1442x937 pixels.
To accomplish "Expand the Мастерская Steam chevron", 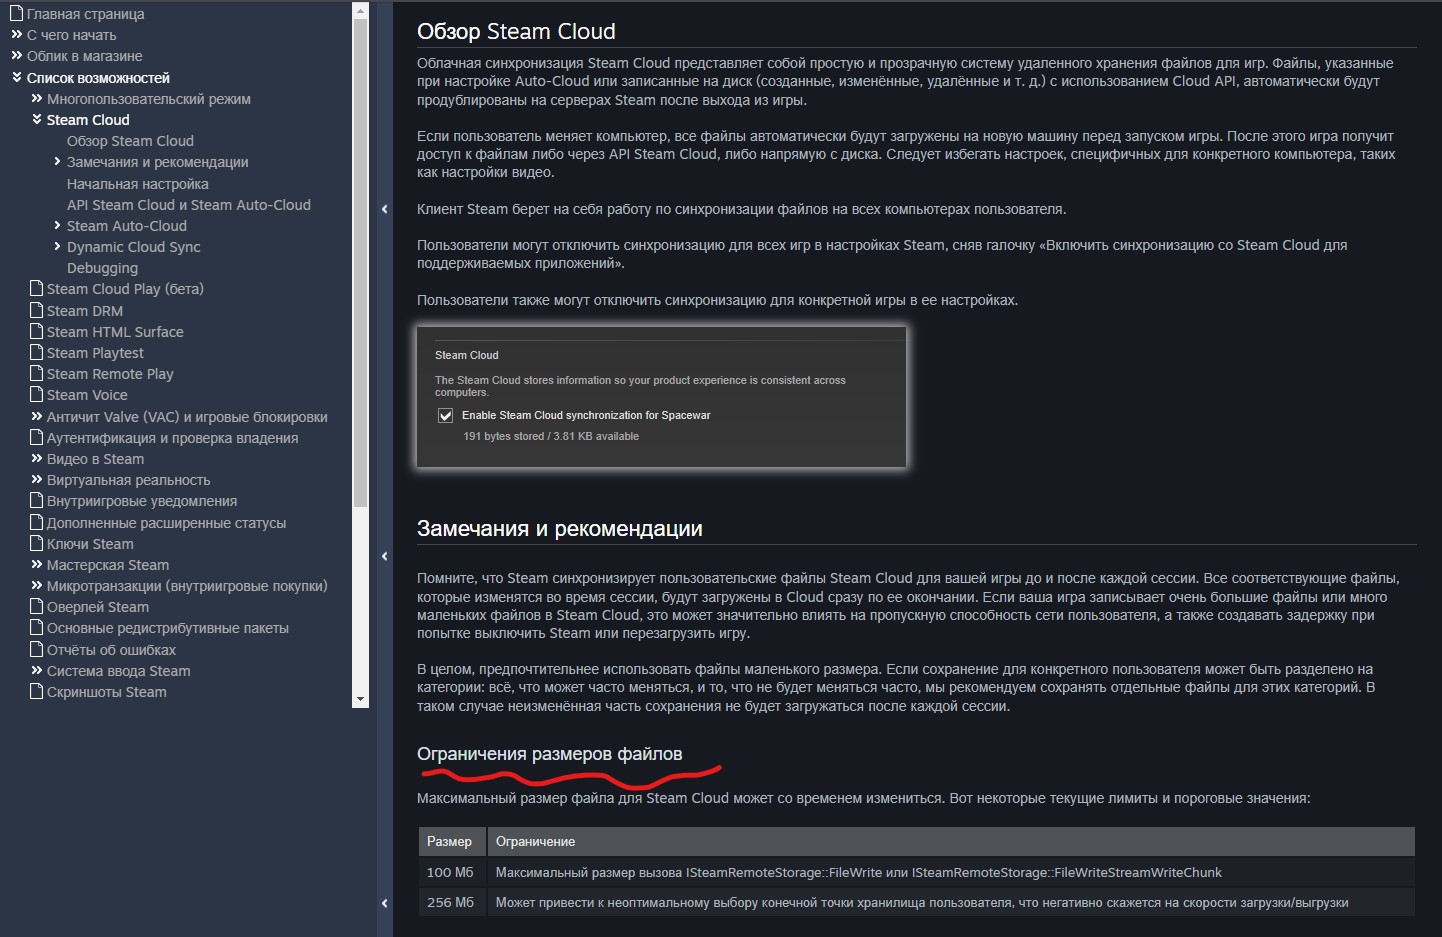I will coord(36,564).
